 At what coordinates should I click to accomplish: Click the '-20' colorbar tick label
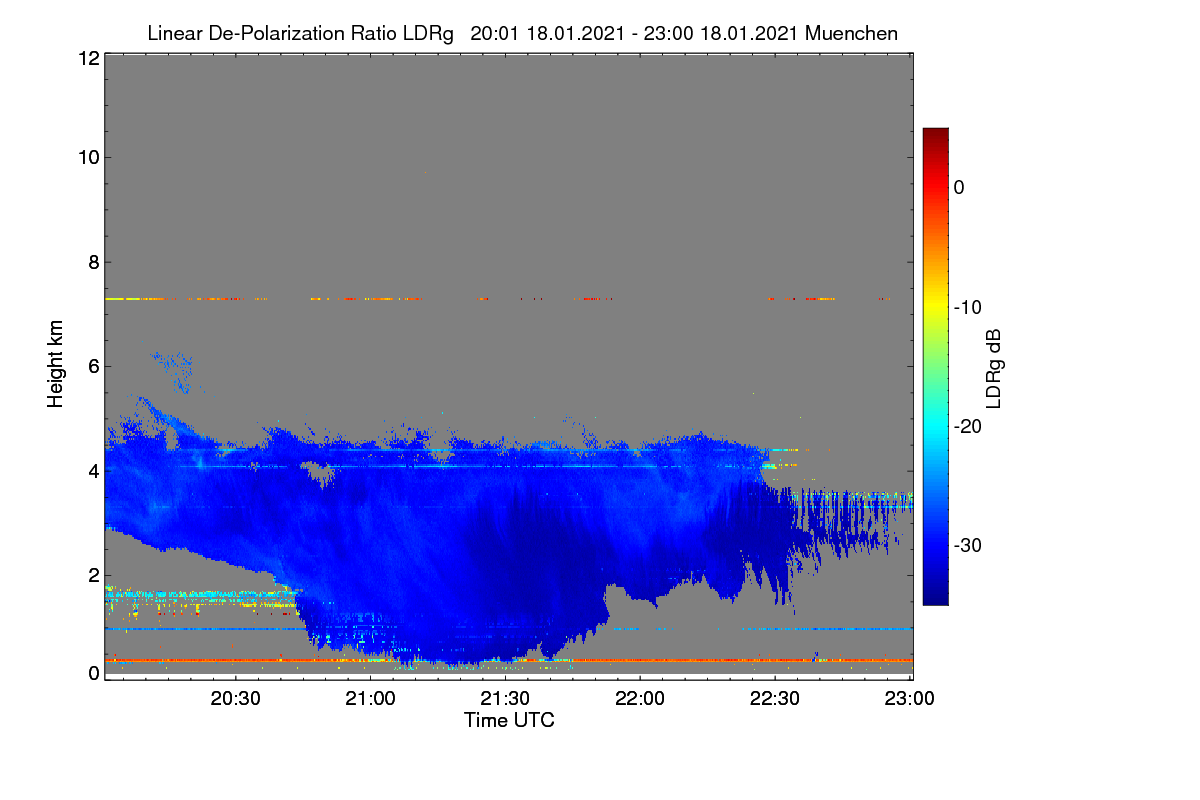(x=968, y=426)
